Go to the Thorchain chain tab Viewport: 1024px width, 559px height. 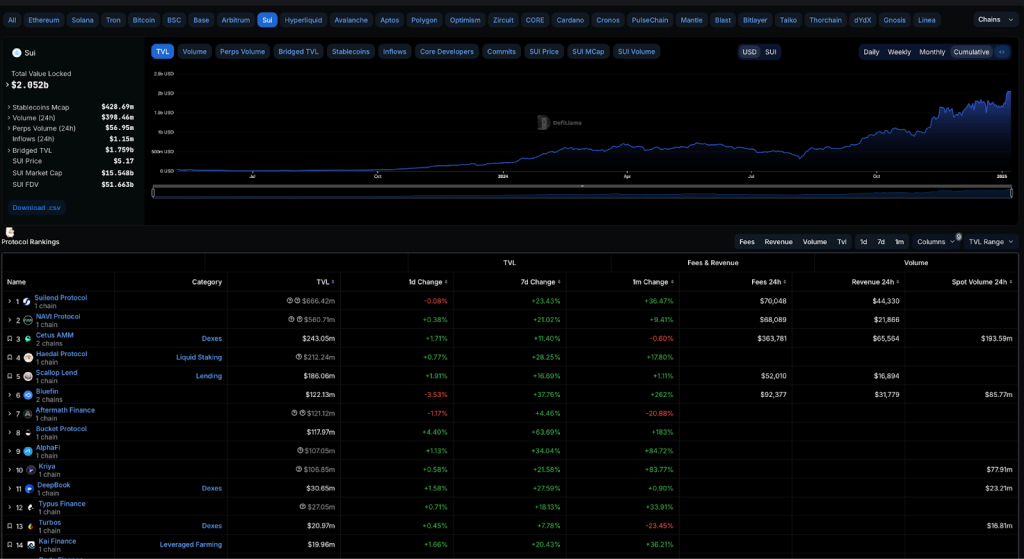point(825,20)
